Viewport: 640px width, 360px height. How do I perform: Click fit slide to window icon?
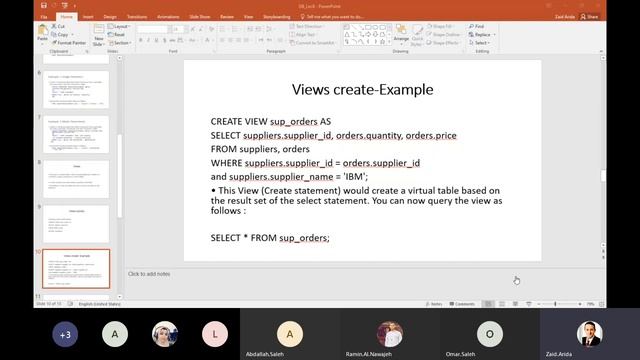click(602, 304)
